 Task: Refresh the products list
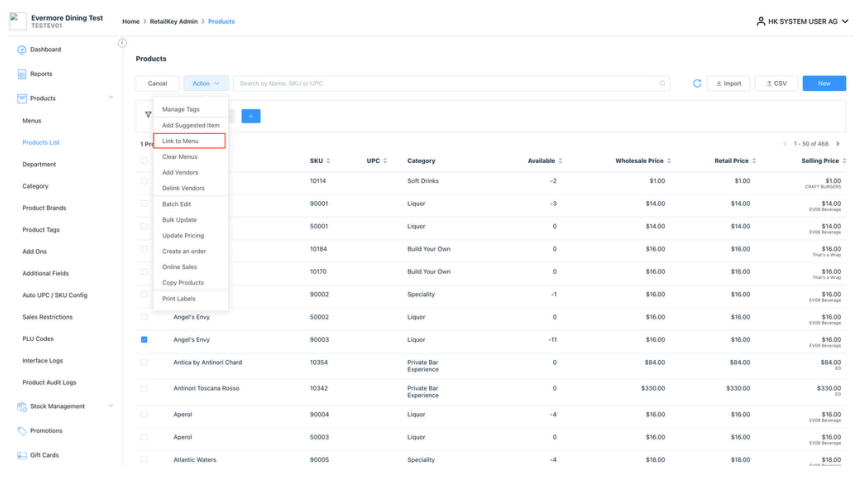click(697, 83)
